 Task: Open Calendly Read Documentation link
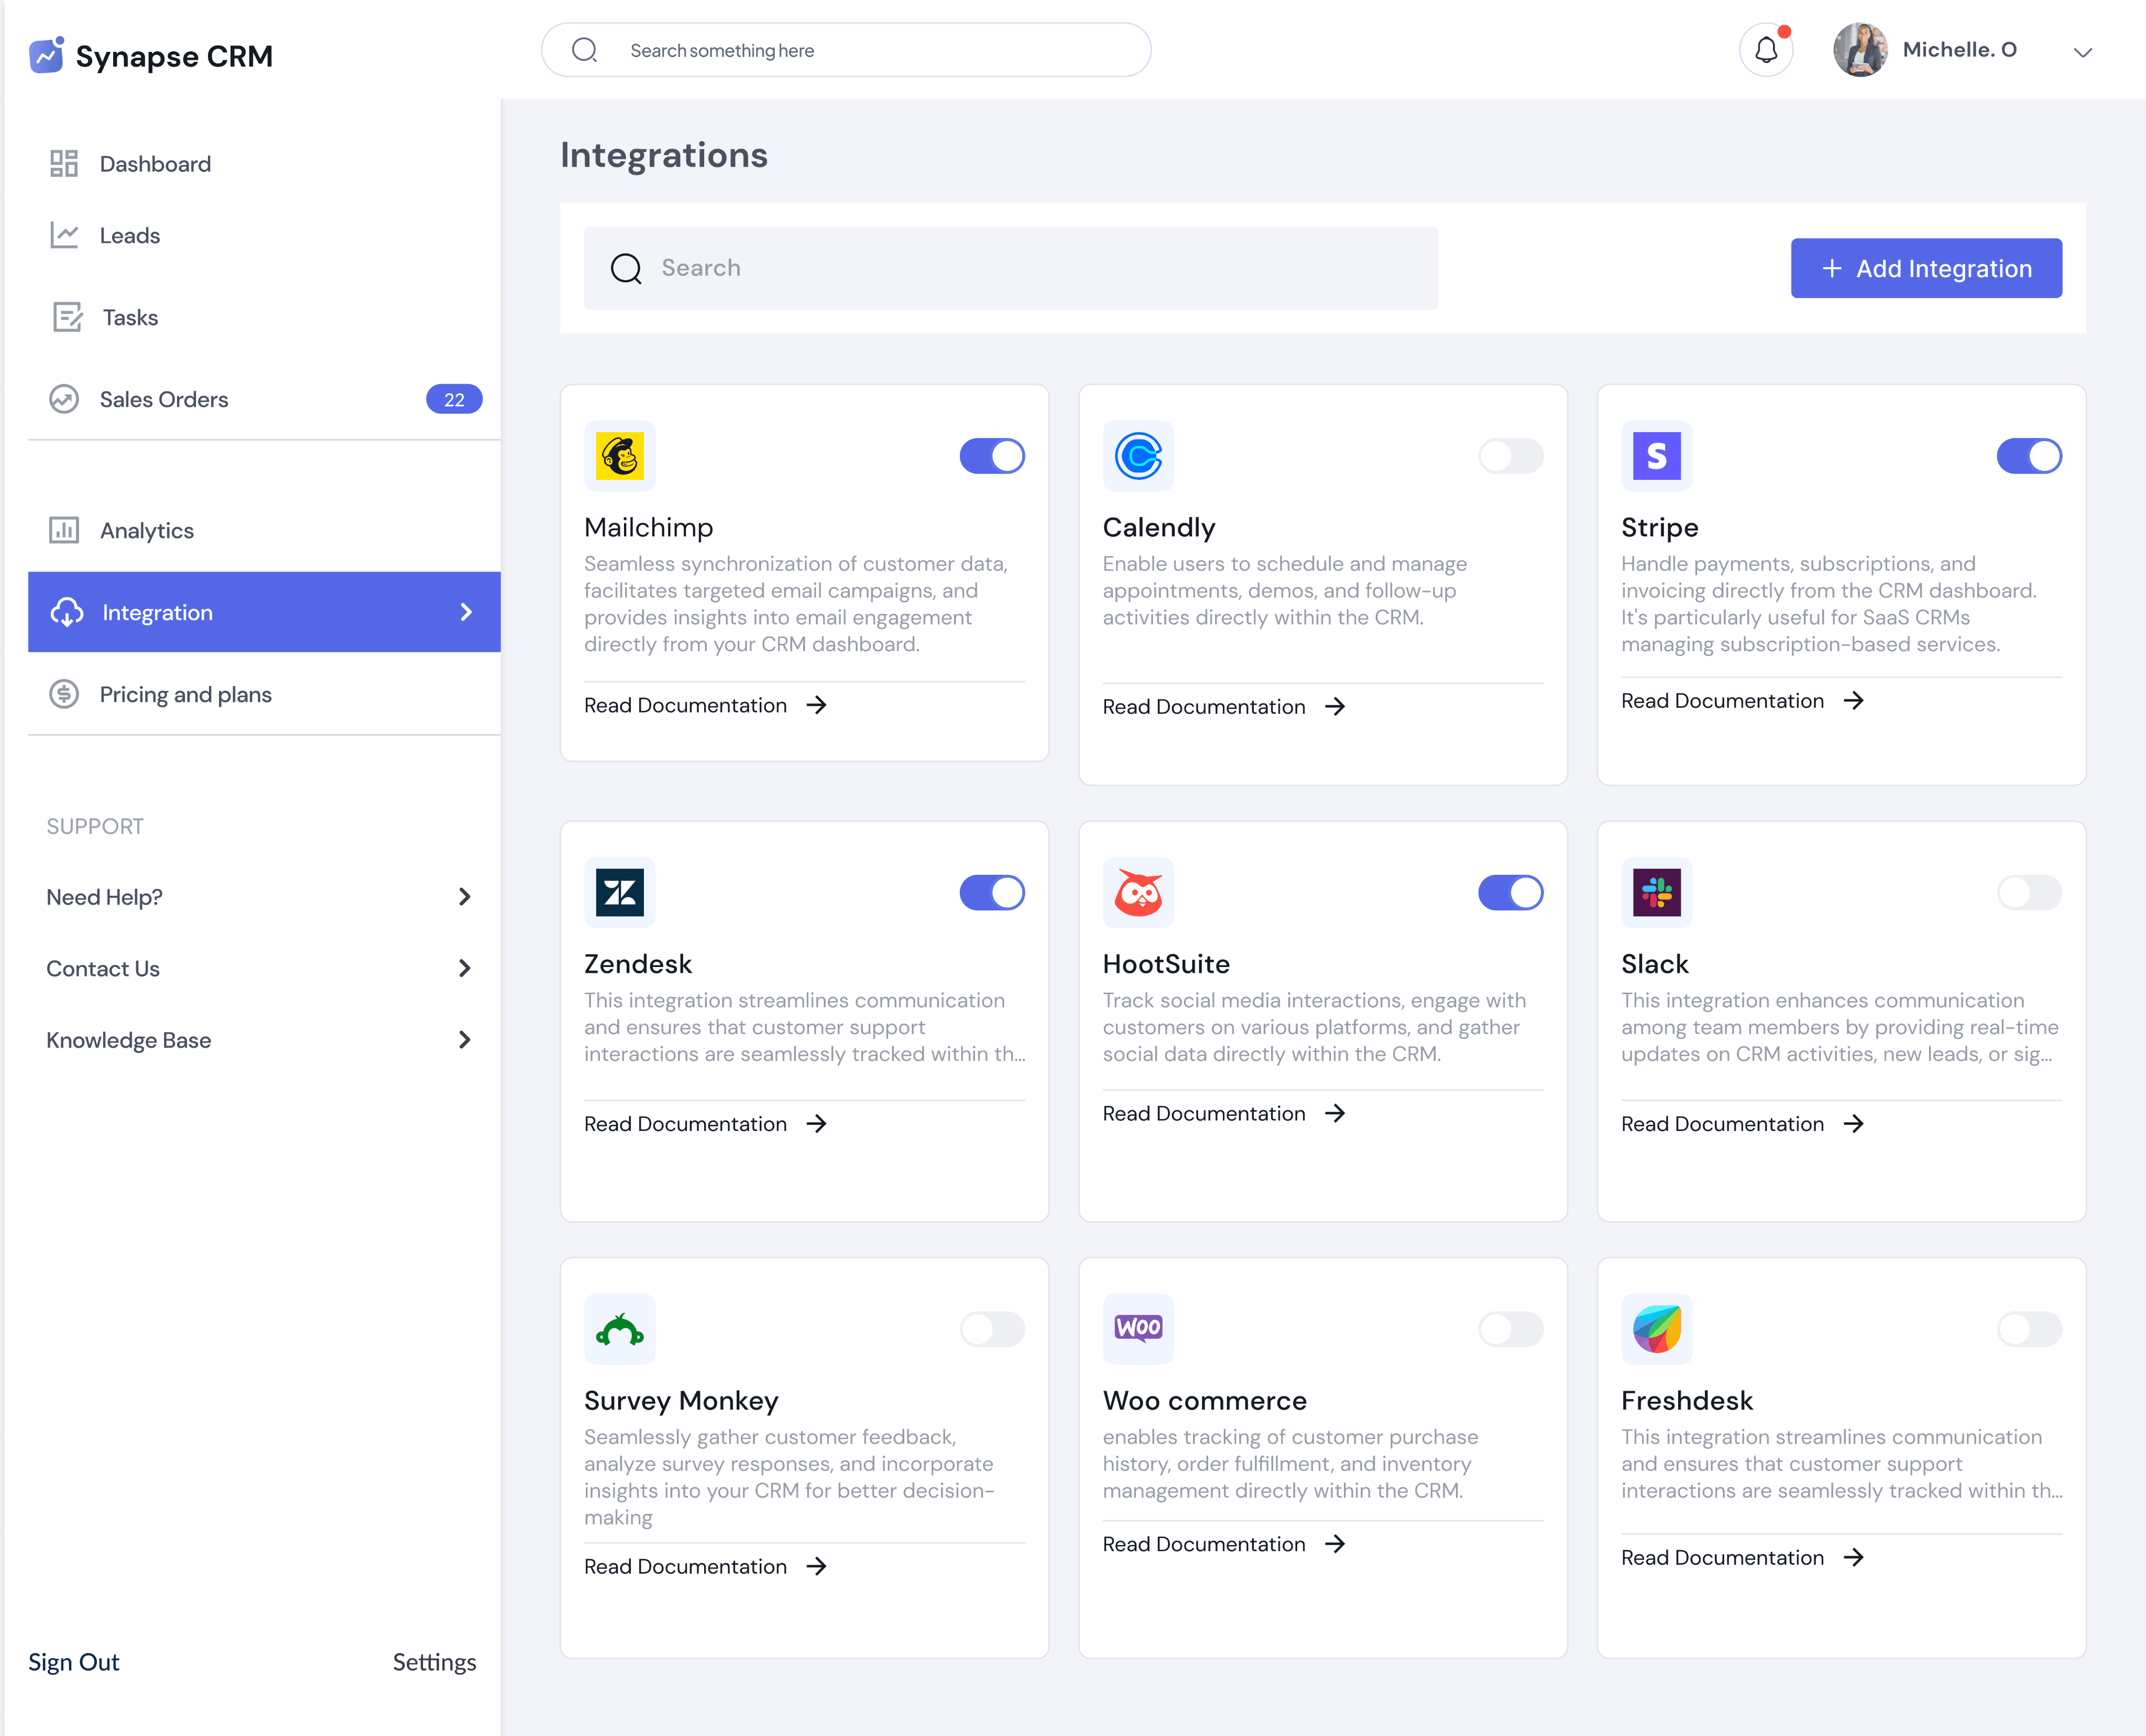click(1224, 706)
